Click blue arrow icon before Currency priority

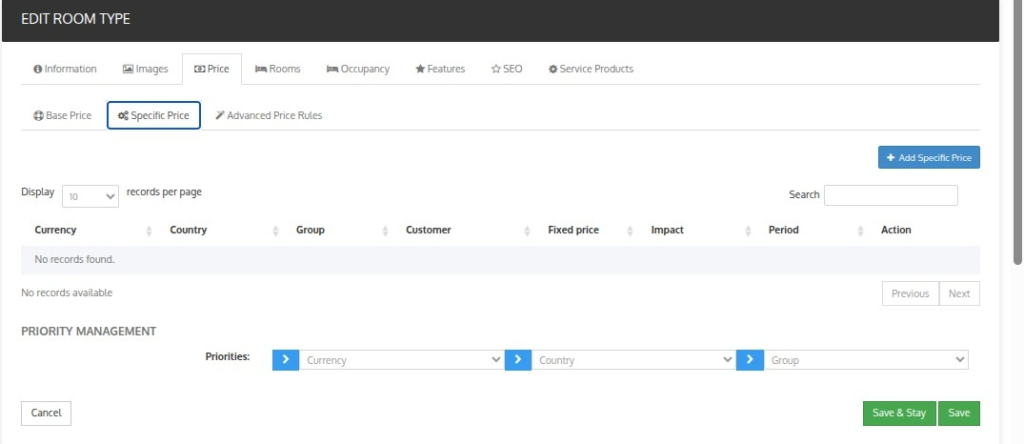285,360
